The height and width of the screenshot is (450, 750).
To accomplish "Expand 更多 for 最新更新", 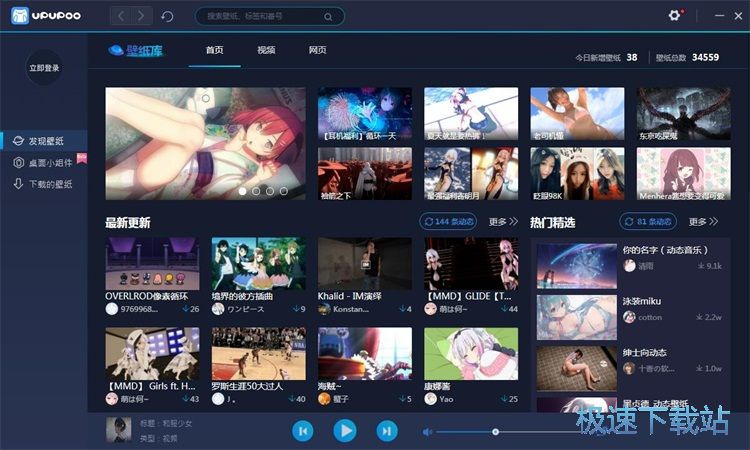I will point(503,222).
